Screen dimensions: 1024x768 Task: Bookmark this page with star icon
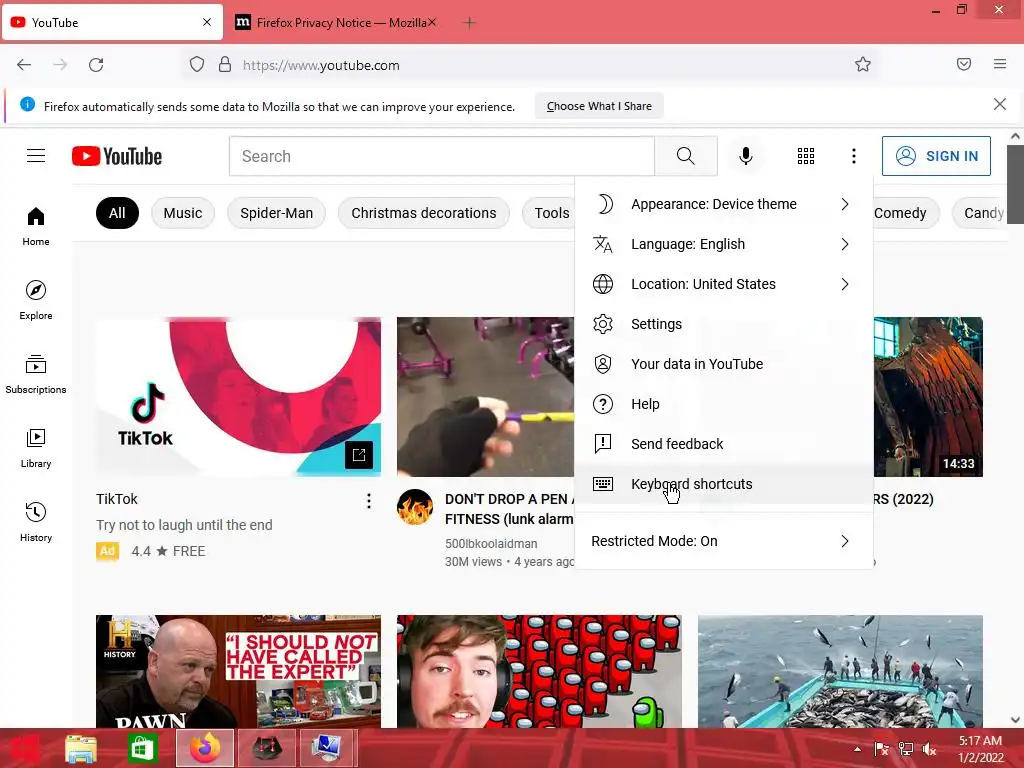pyautogui.click(x=863, y=65)
